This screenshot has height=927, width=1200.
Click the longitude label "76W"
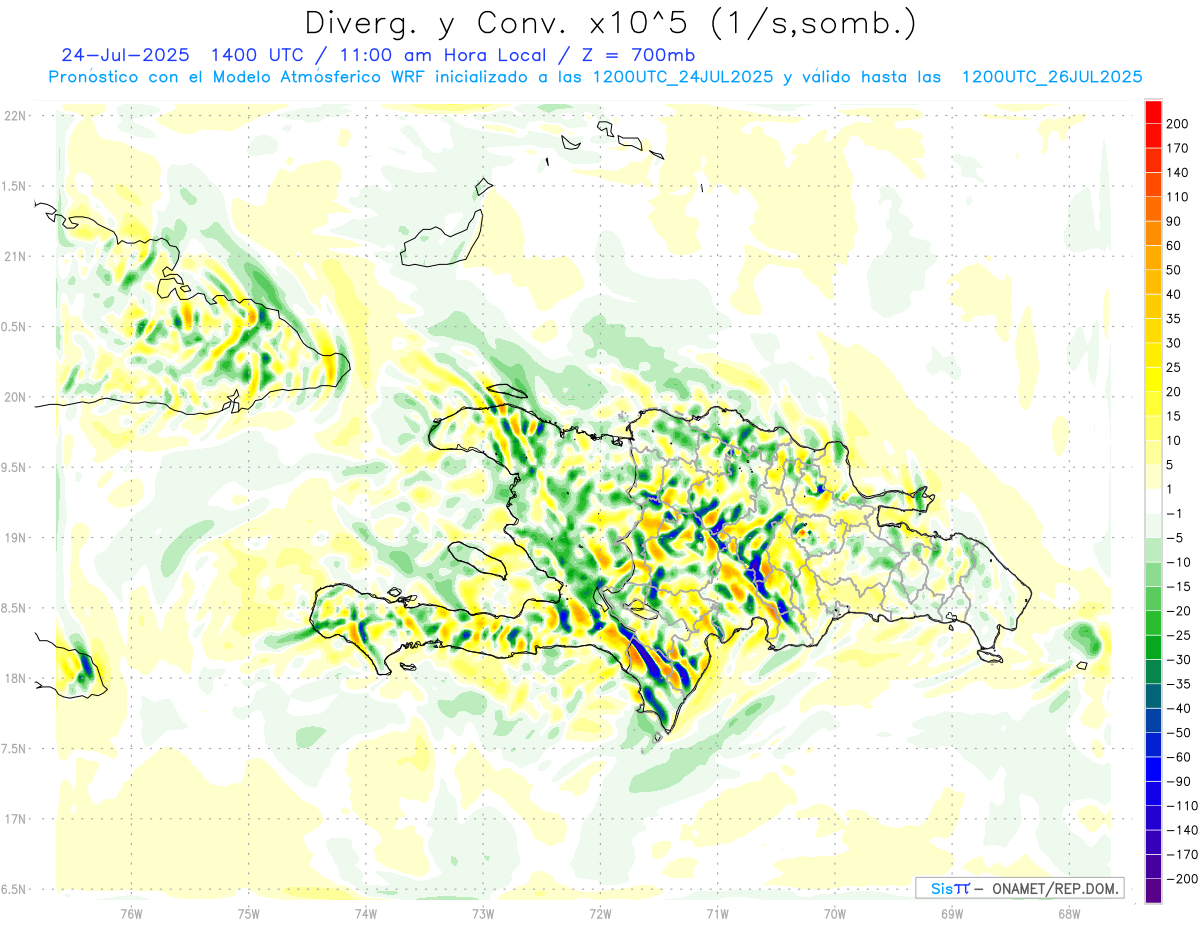(x=131, y=912)
